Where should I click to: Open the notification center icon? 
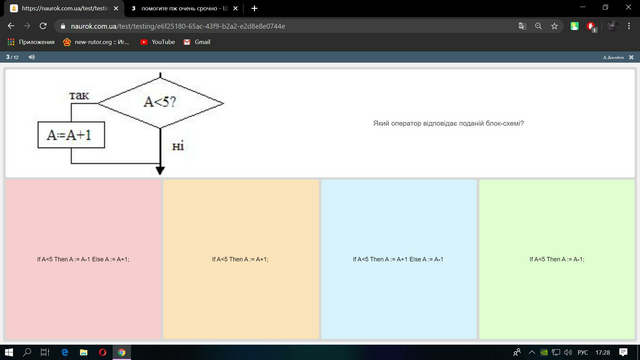click(x=623, y=352)
